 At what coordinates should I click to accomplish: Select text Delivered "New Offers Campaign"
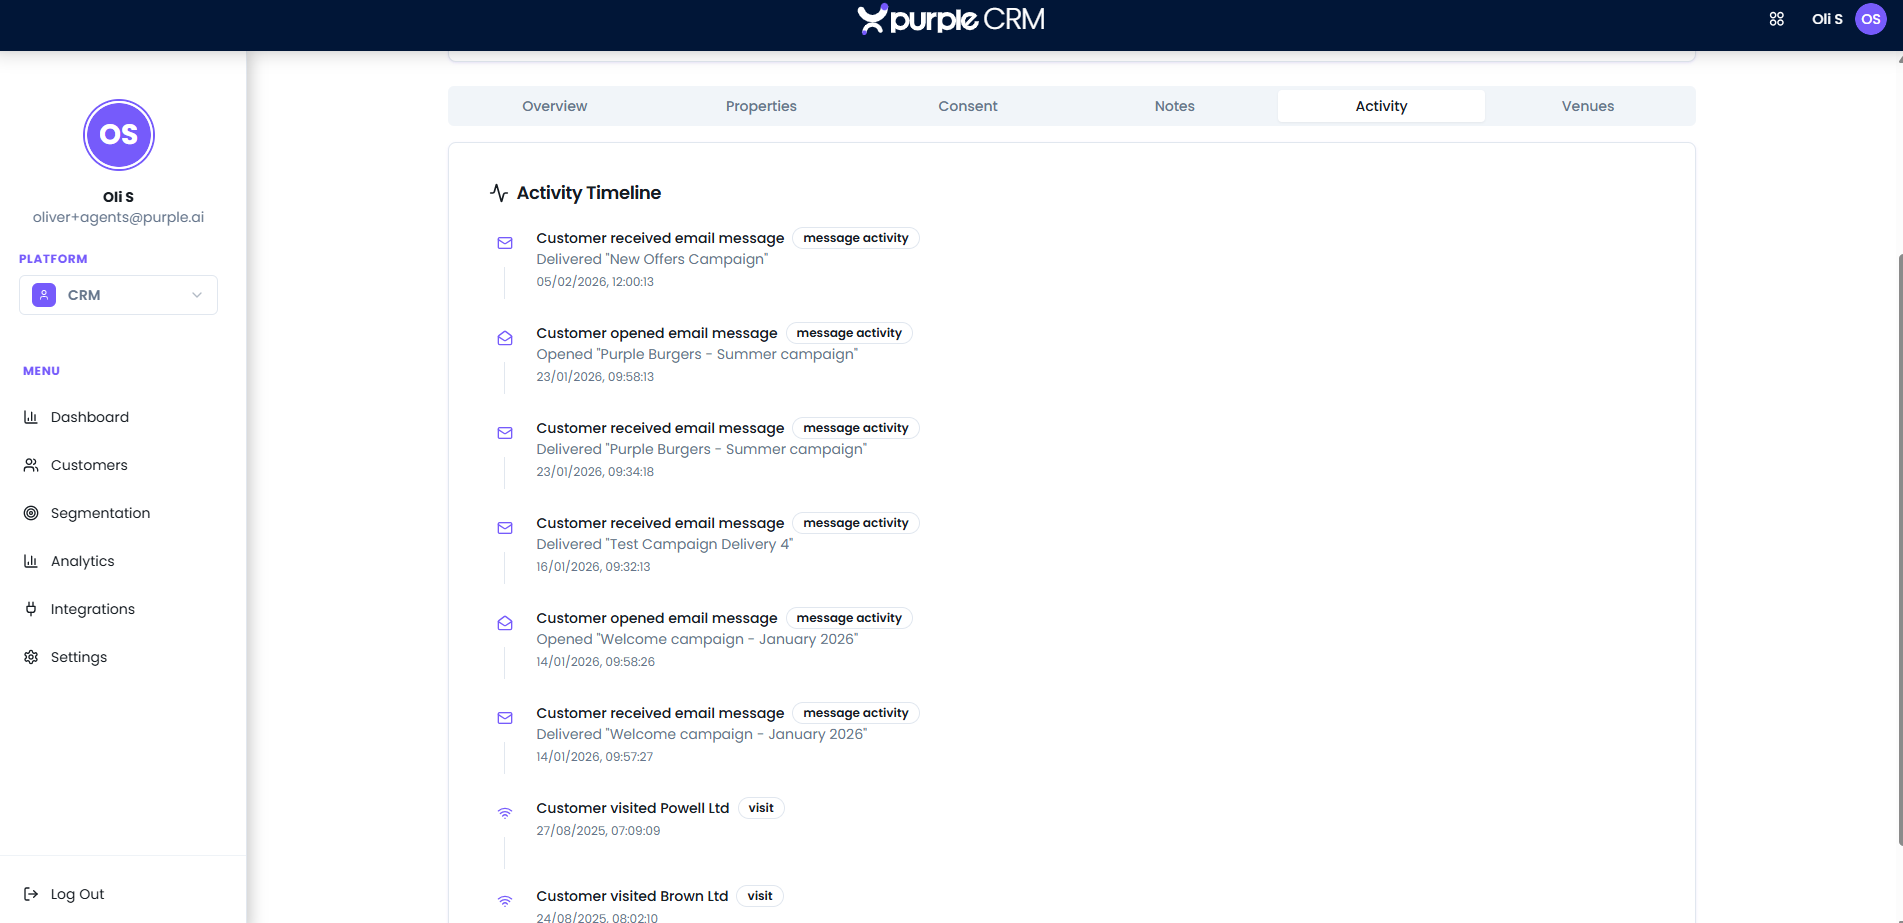(x=652, y=259)
